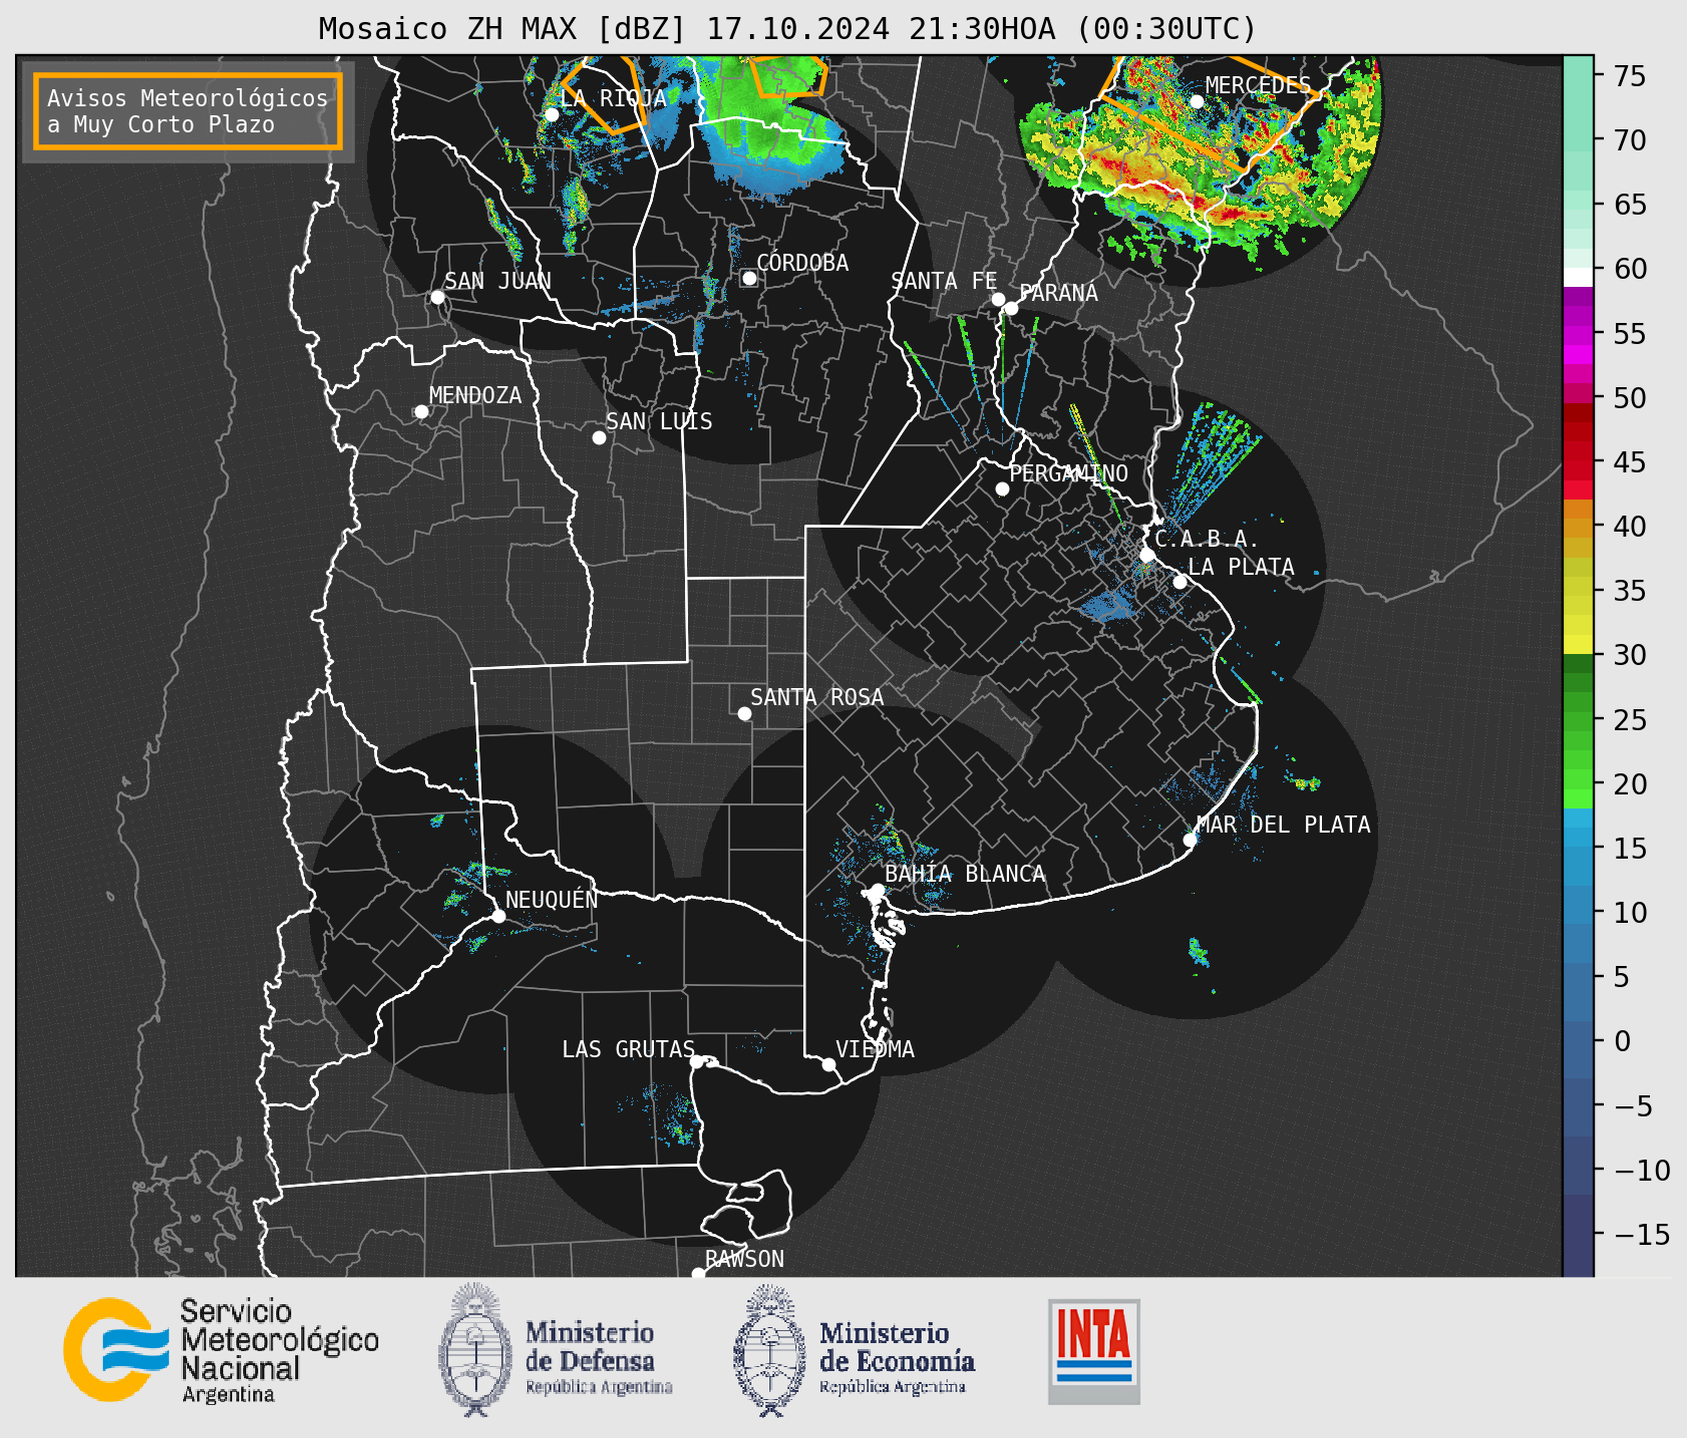
Task: Click the PERGAMINO map label
Action: tap(1069, 474)
